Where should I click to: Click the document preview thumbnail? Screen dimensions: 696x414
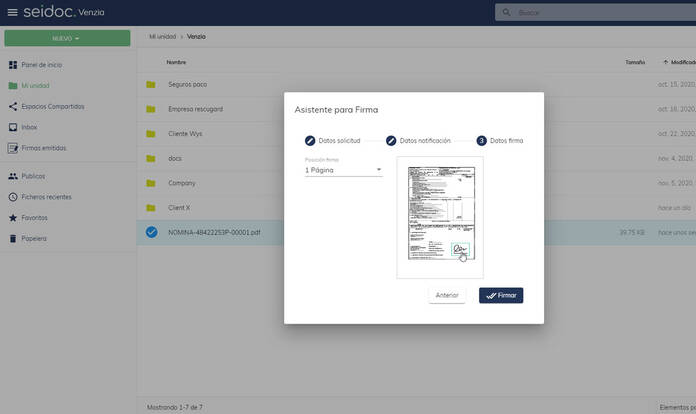[440, 215]
